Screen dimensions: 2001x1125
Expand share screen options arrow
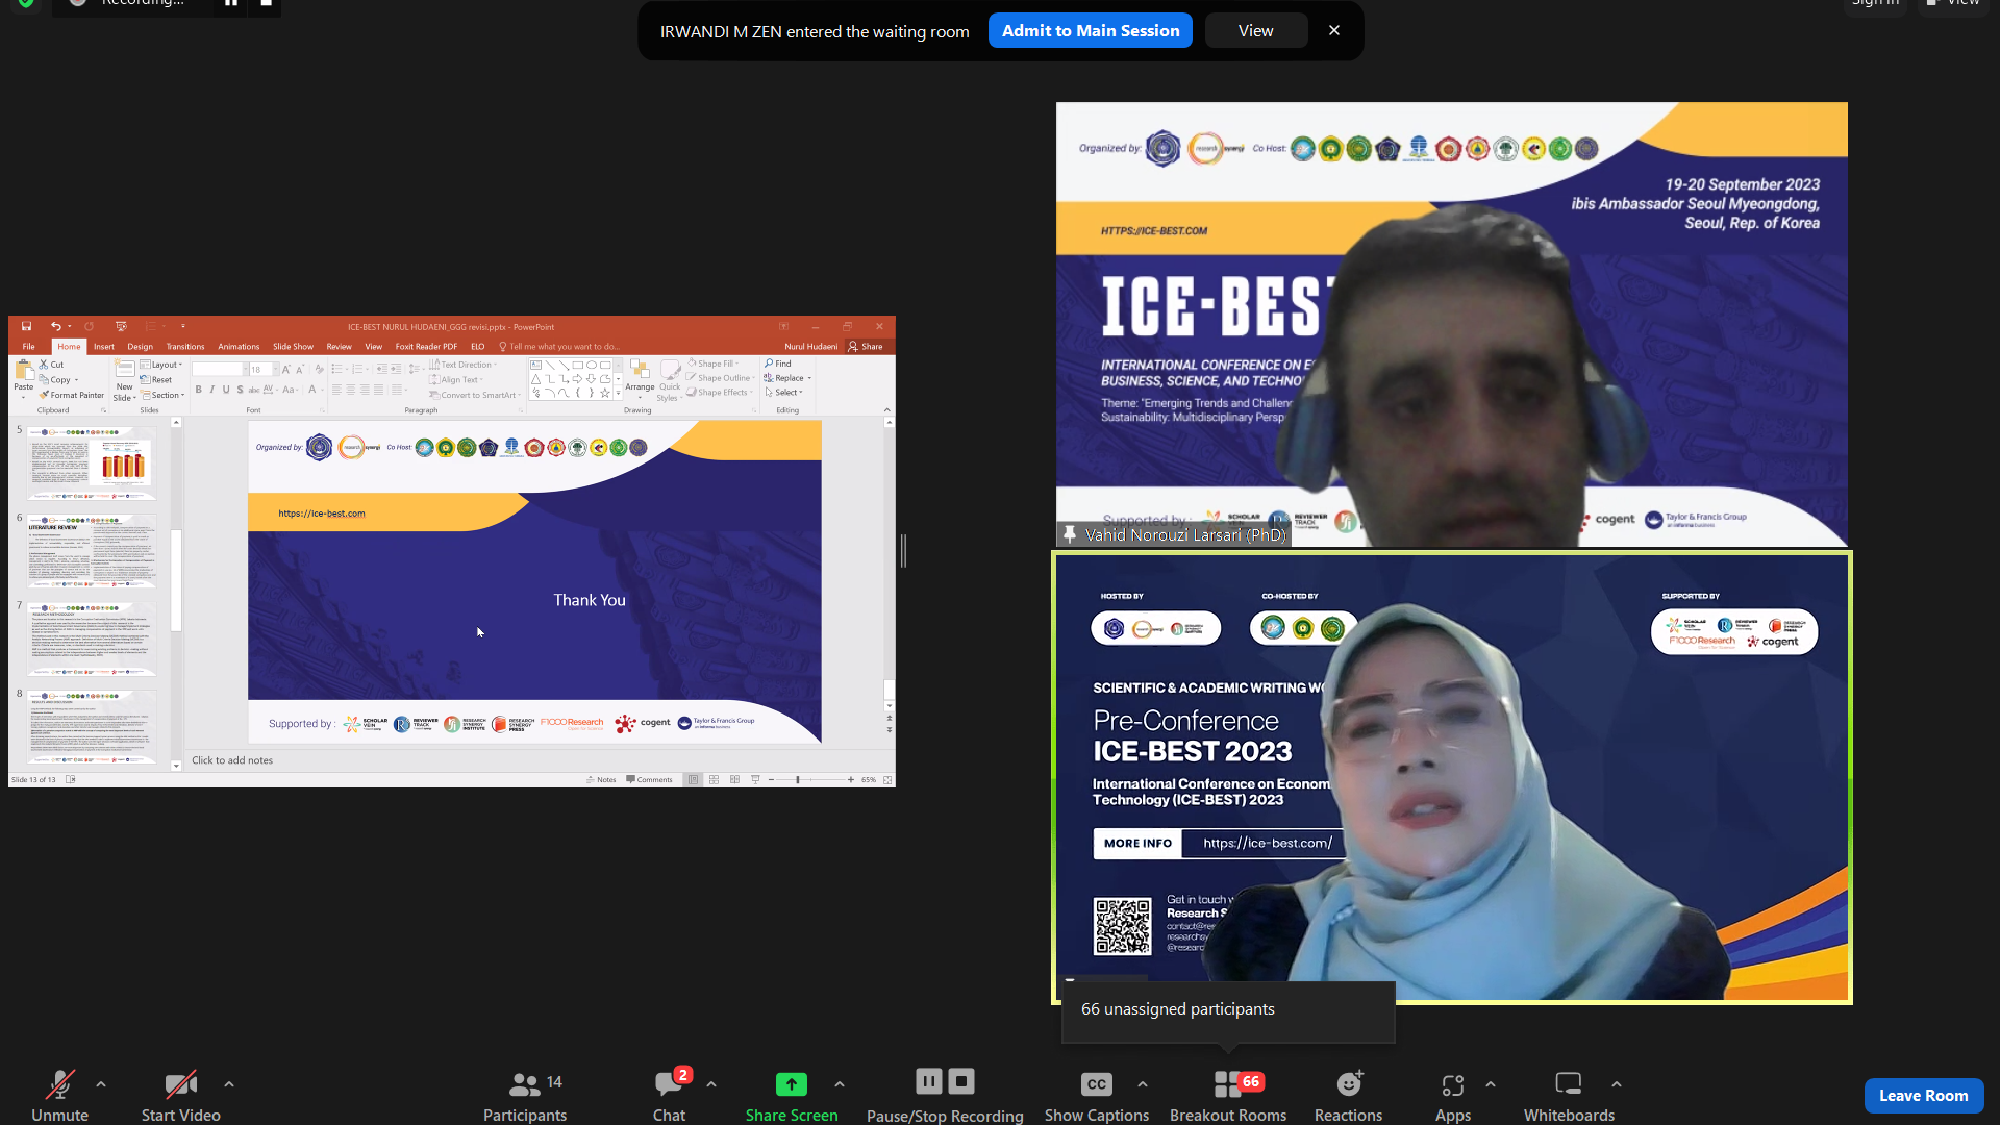(839, 1084)
